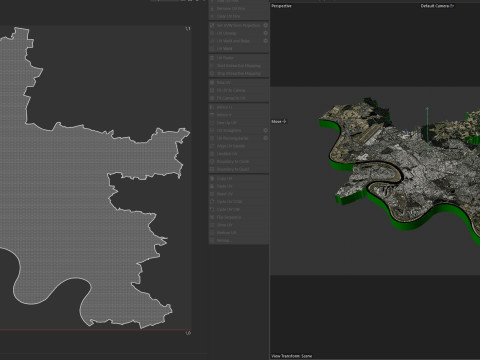Select Reset UV command

coord(238,194)
